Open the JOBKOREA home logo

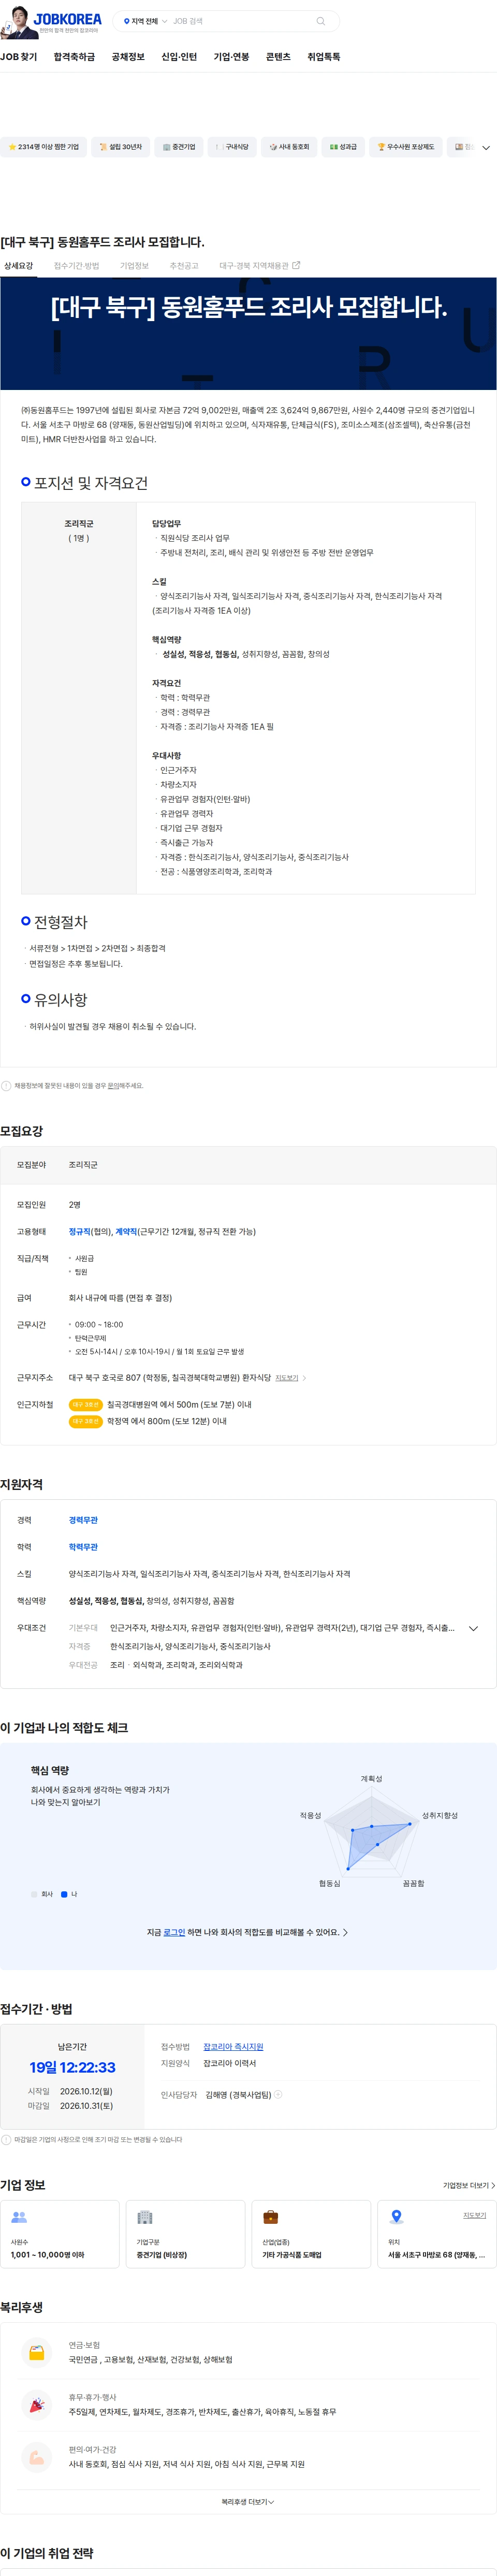coord(67,19)
